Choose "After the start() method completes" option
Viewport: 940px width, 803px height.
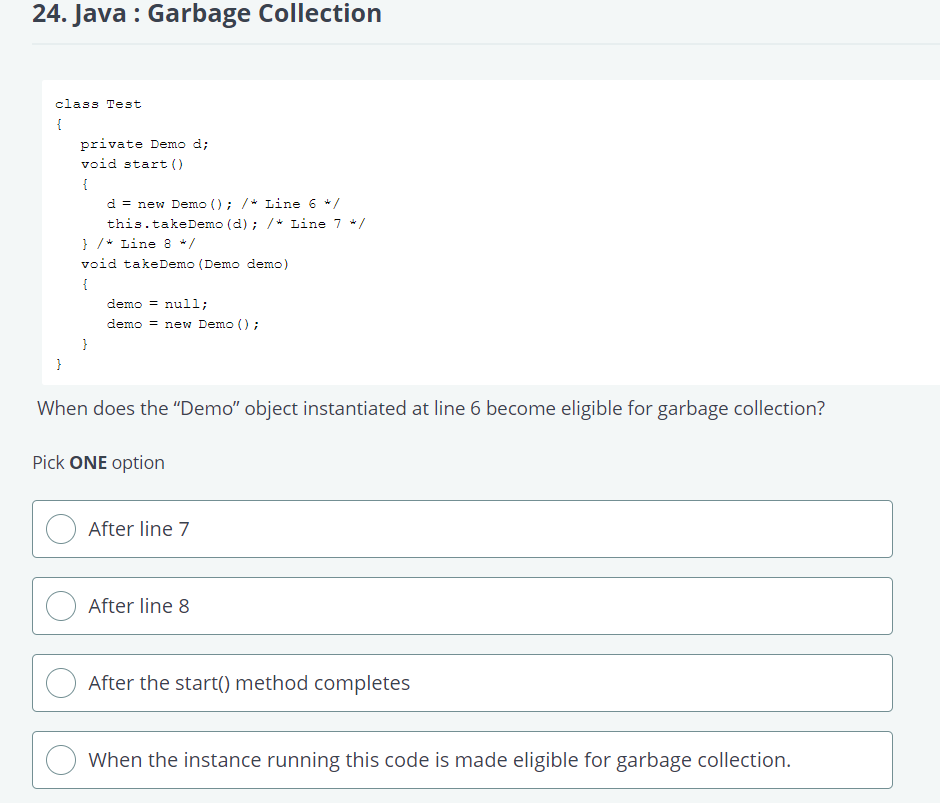coord(61,683)
